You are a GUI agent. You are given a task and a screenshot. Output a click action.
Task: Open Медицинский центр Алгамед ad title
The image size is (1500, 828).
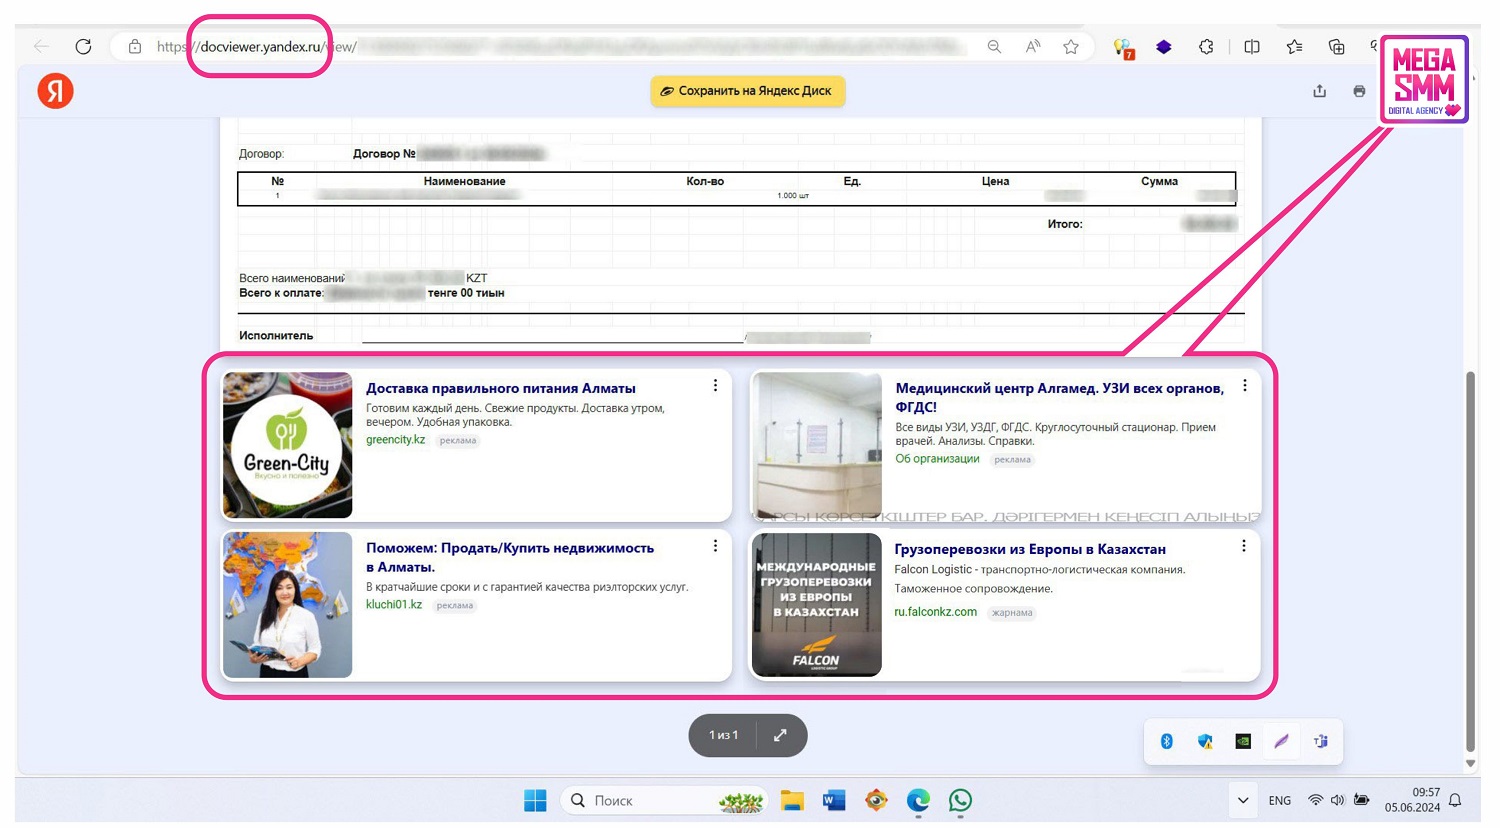(1059, 397)
